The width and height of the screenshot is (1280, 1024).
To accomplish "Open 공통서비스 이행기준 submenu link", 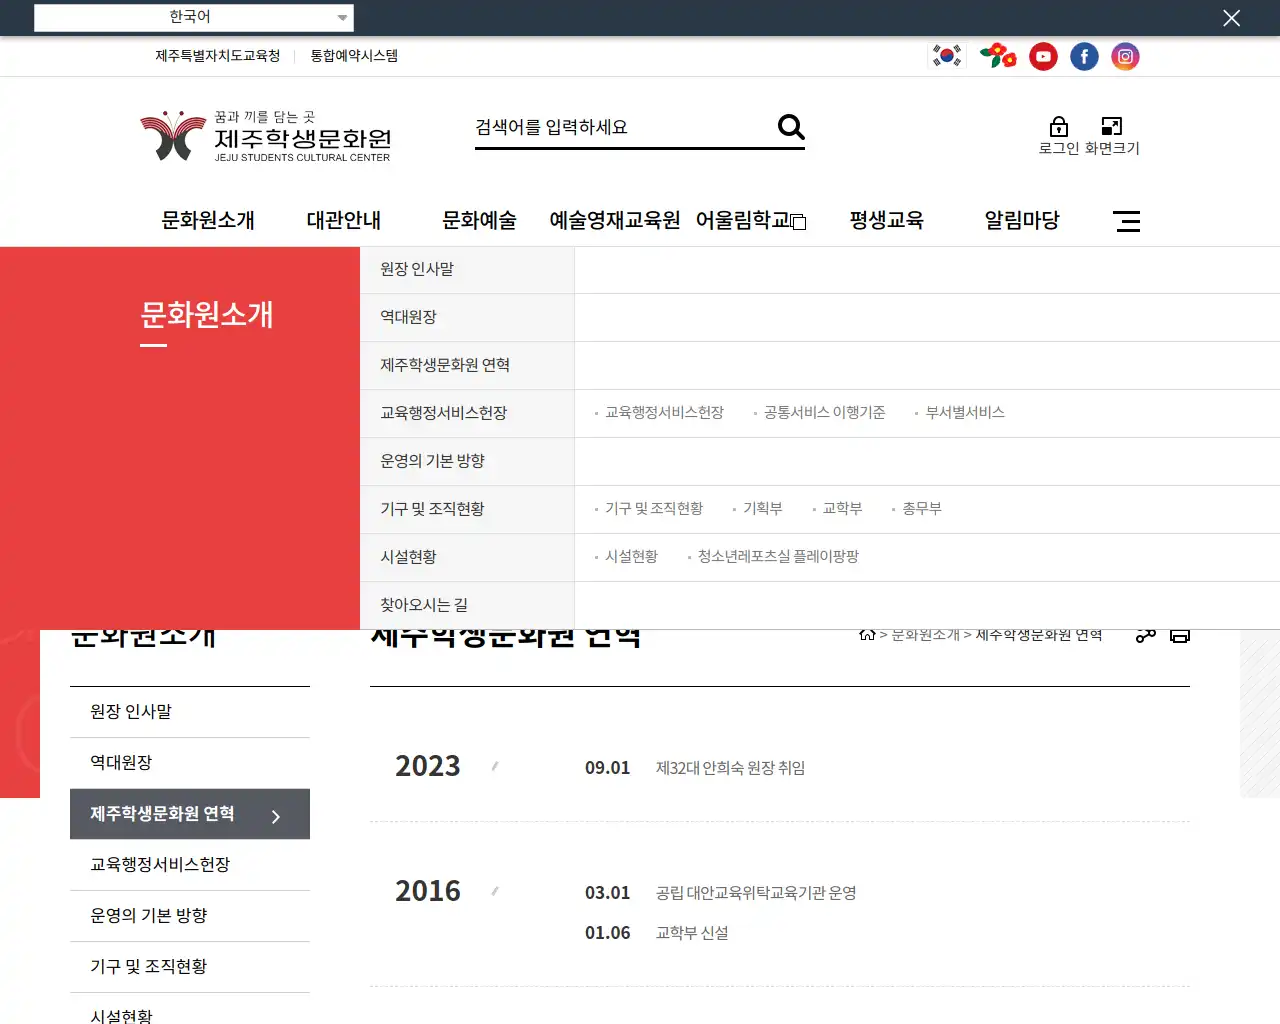I will click(x=824, y=413).
